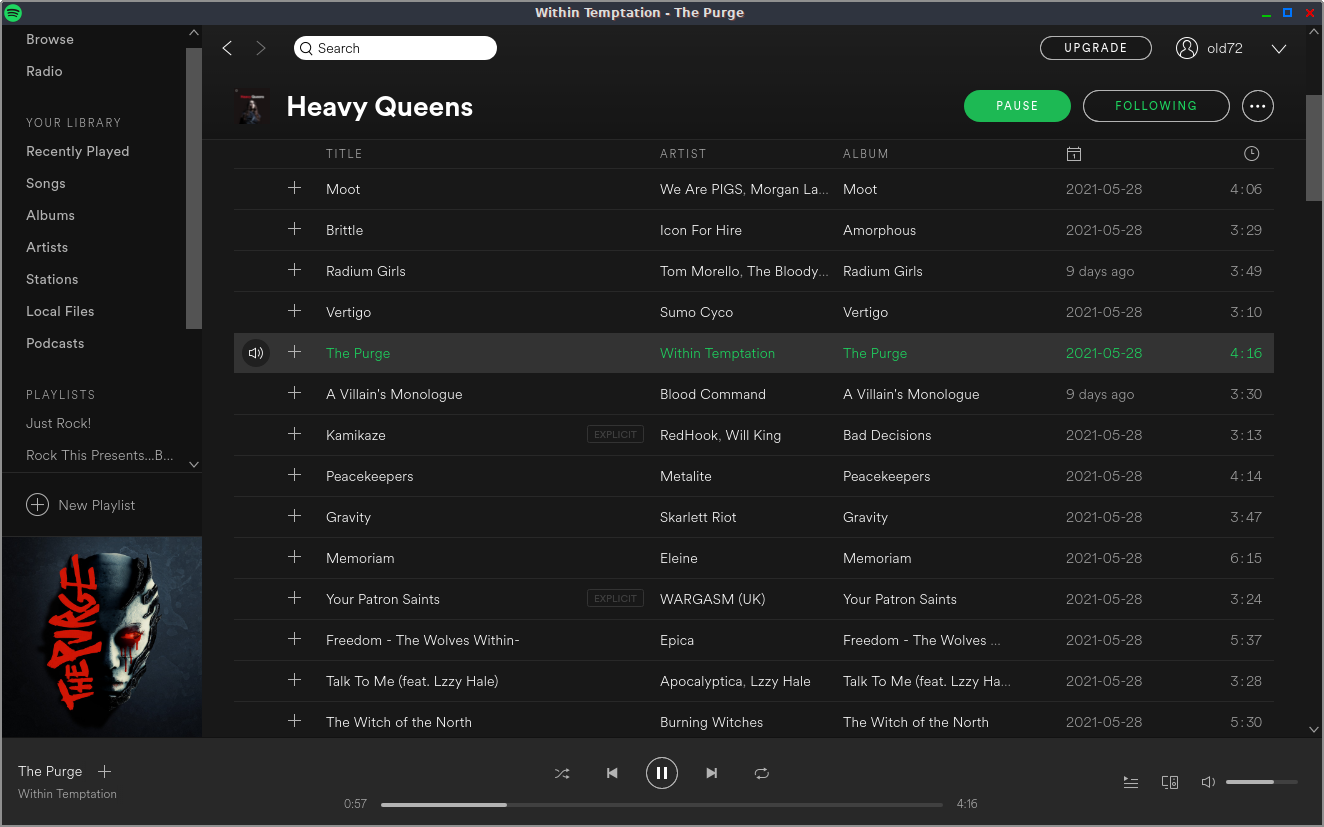Add A Villain's Monologue to library
This screenshot has width=1324, height=827.
294,393
